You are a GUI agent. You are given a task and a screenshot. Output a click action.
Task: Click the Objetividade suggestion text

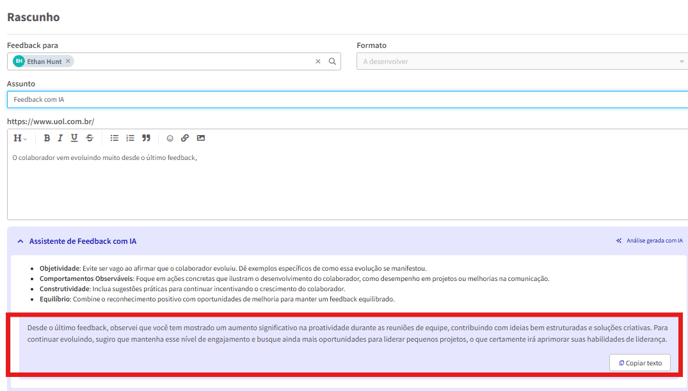233,269
